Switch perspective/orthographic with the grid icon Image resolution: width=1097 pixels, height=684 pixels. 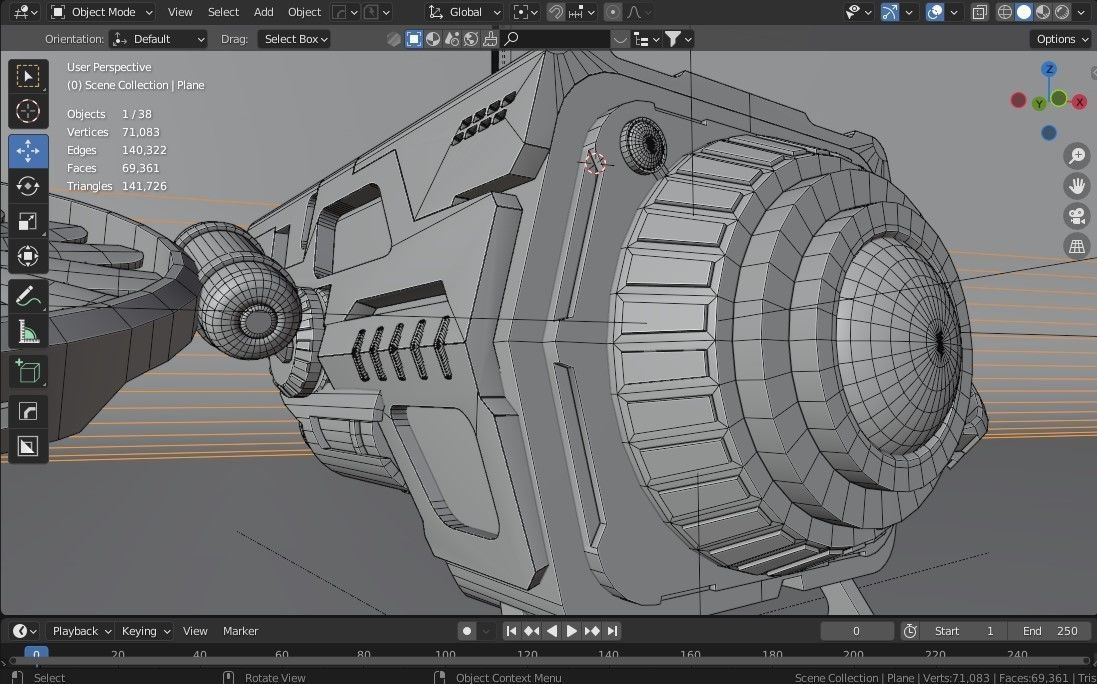point(1077,246)
